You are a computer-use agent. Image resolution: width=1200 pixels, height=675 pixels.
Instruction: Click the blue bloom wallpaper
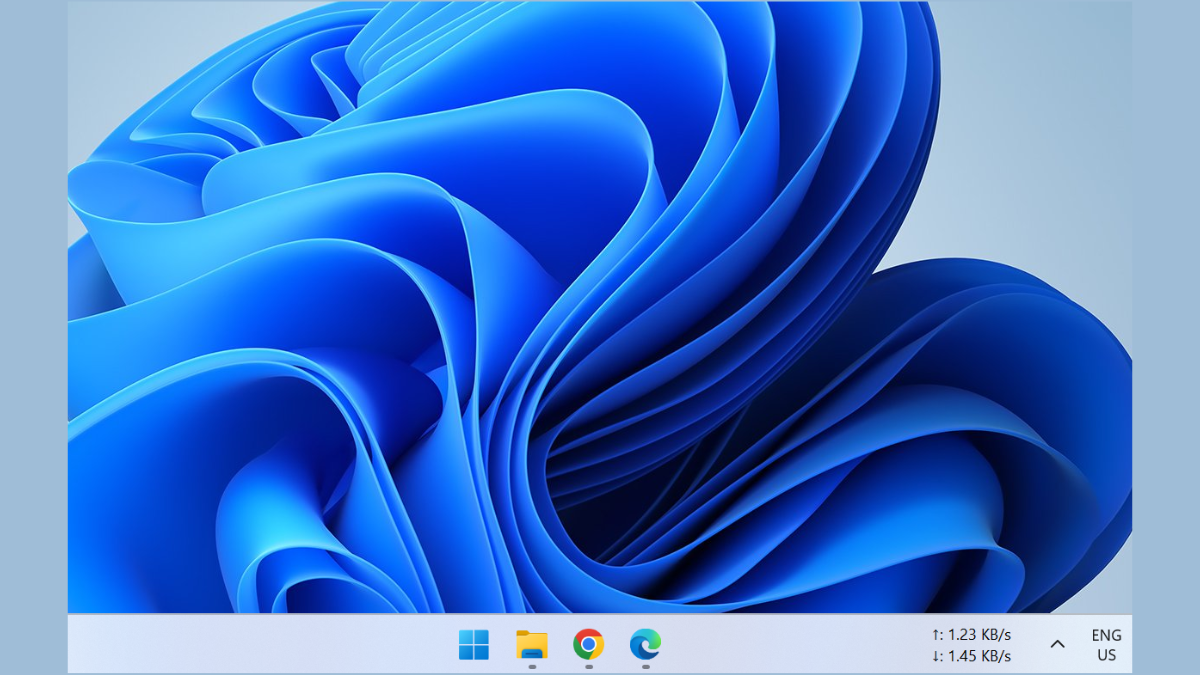point(500,300)
